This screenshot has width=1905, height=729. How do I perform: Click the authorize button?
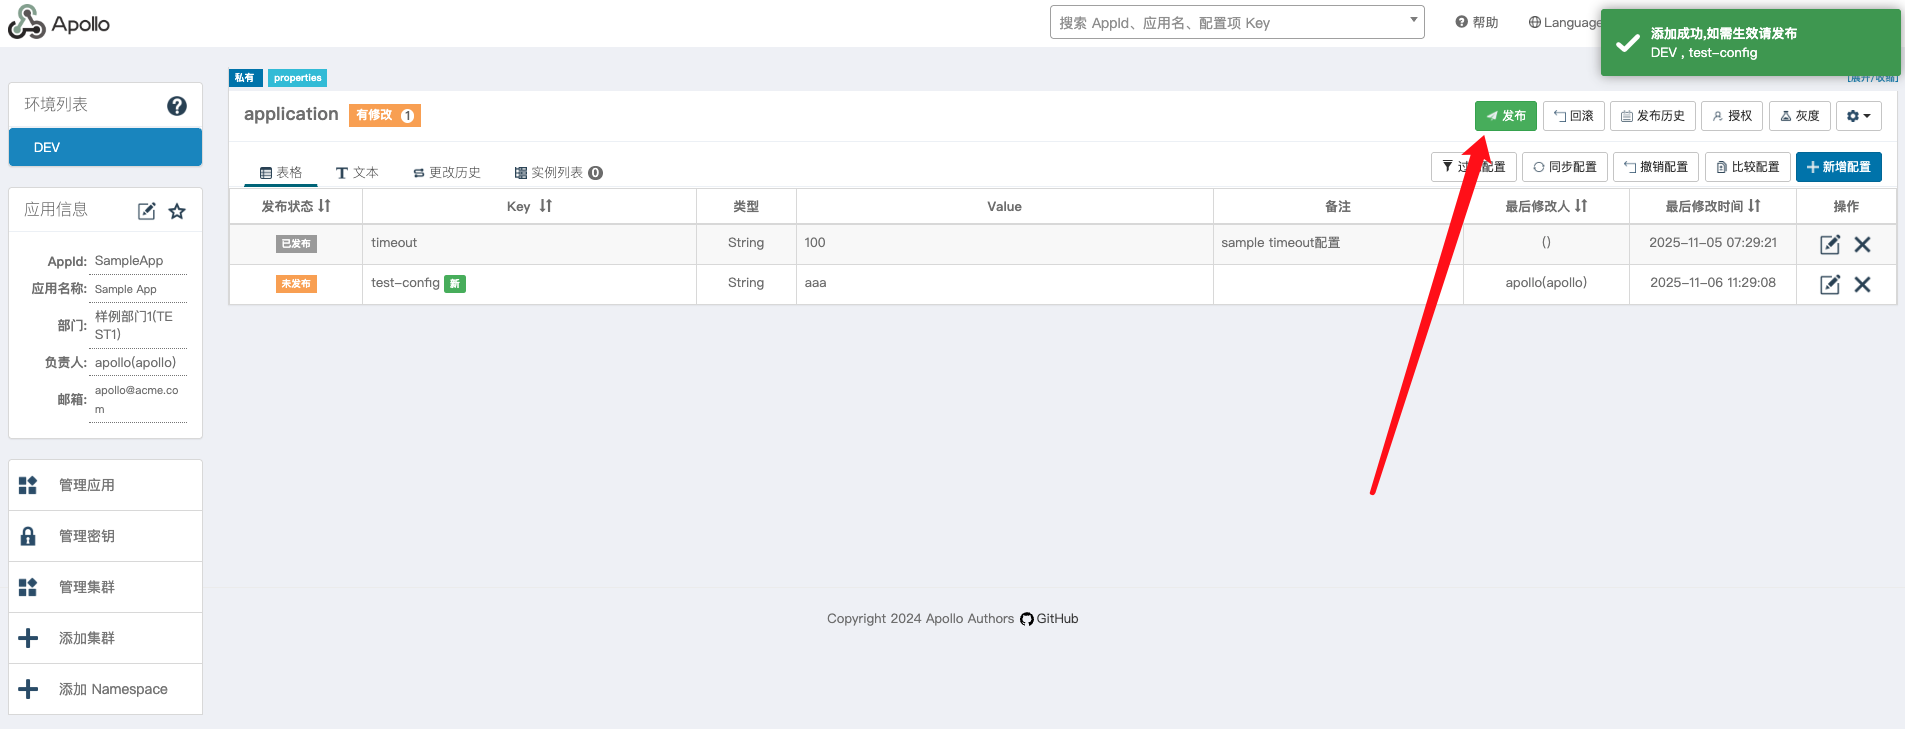tap(1732, 116)
